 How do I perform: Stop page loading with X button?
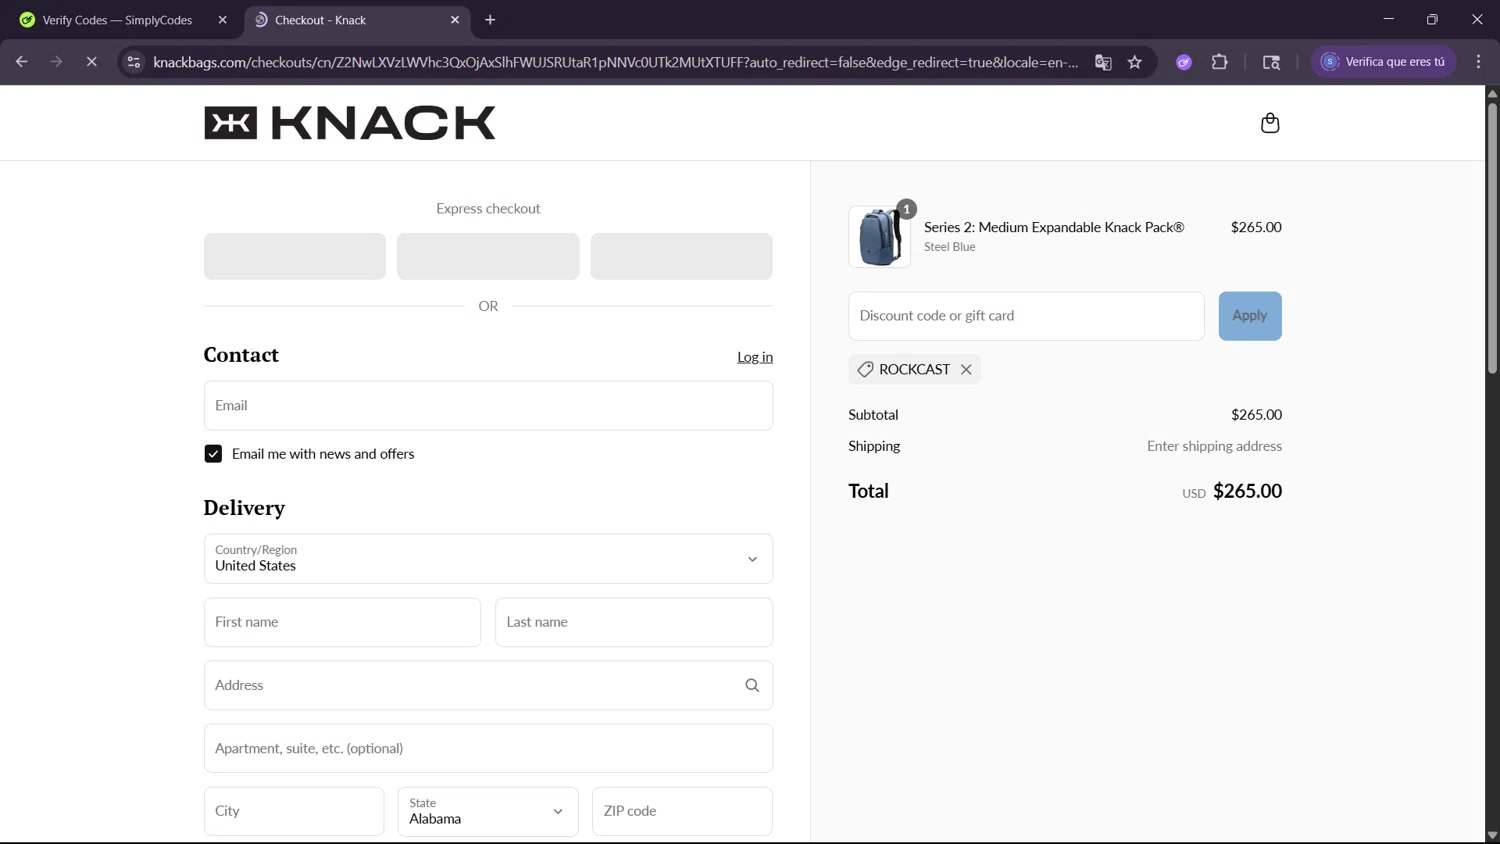click(92, 62)
